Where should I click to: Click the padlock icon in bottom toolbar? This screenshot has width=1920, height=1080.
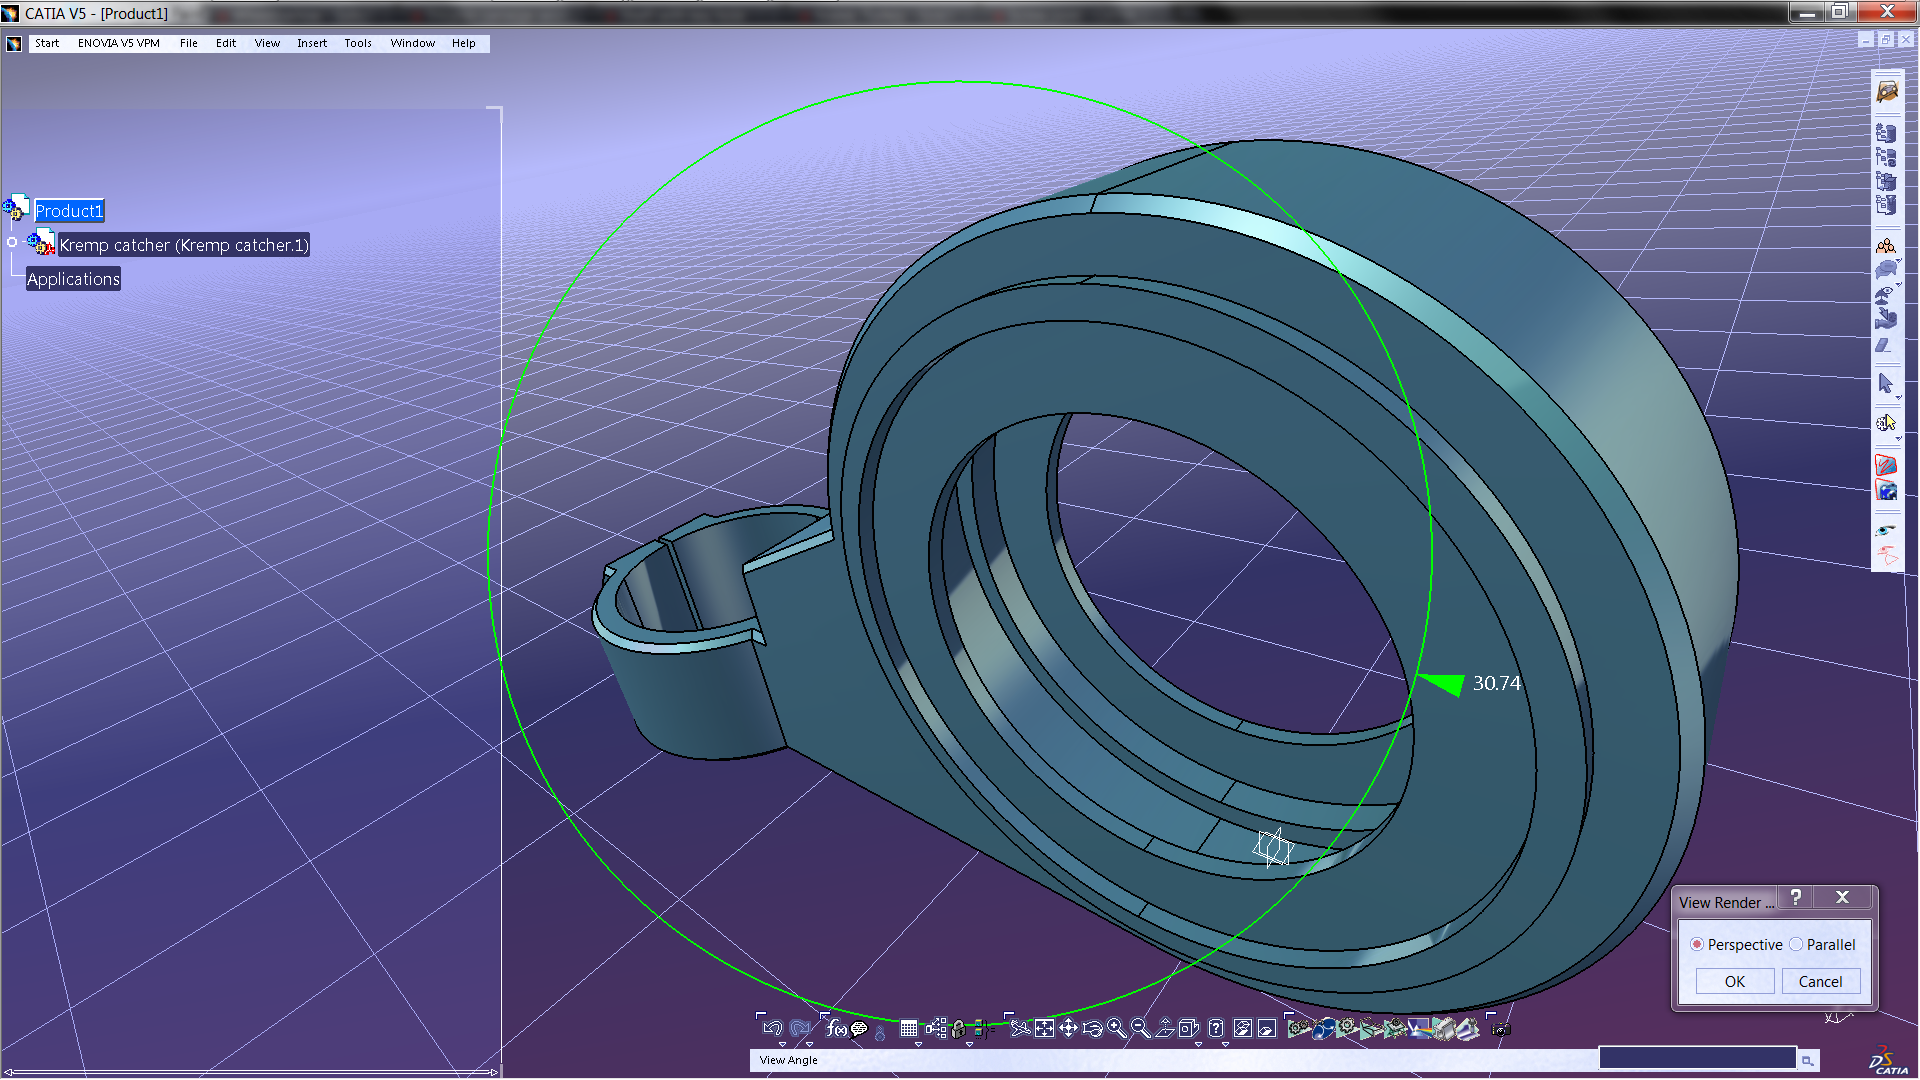[958, 1029]
